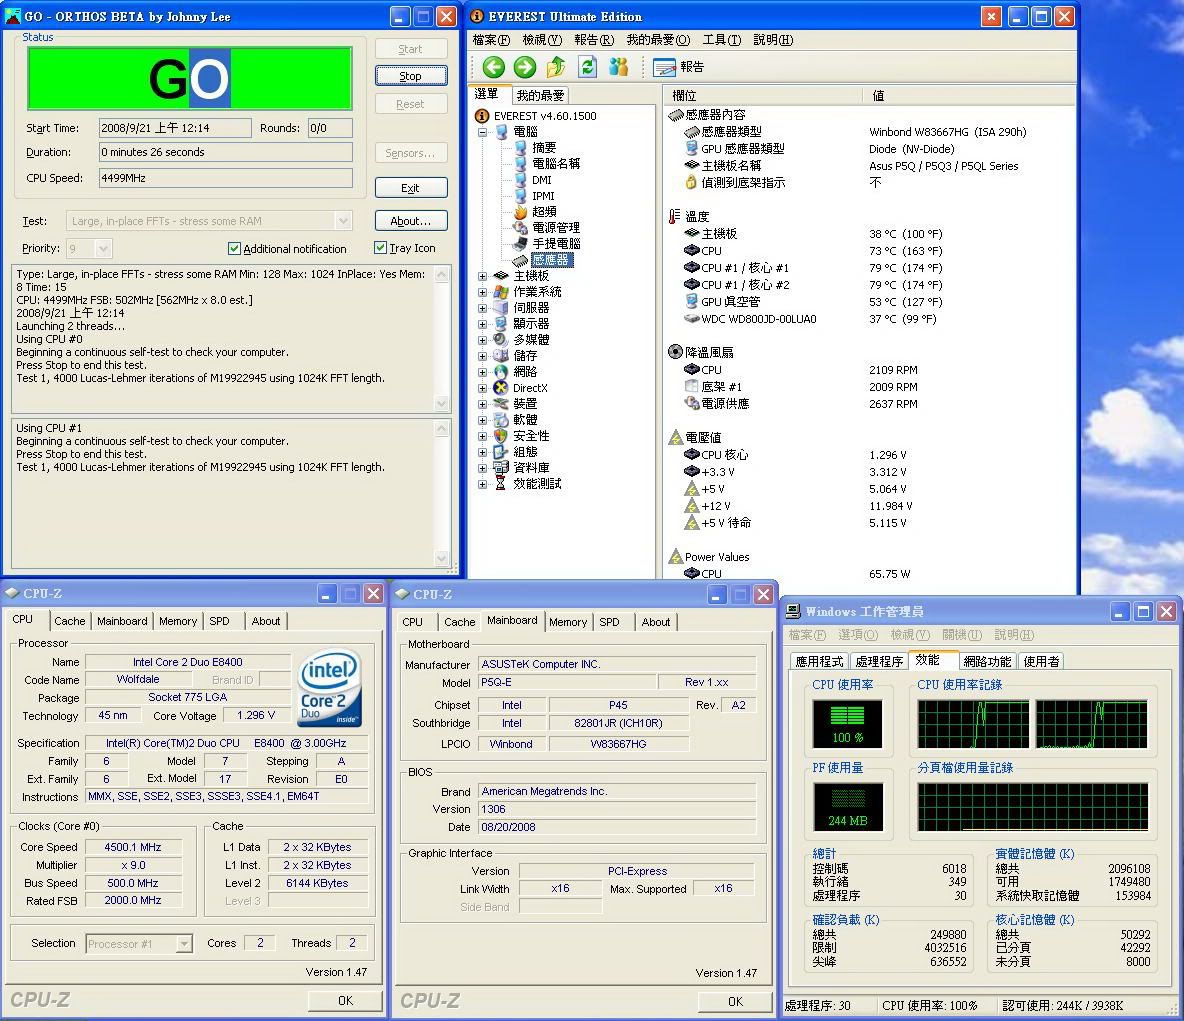The height and width of the screenshot is (1021, 1184).
Task: Open the 超頻 overclock flame icon
Action: tap(520, 212)
